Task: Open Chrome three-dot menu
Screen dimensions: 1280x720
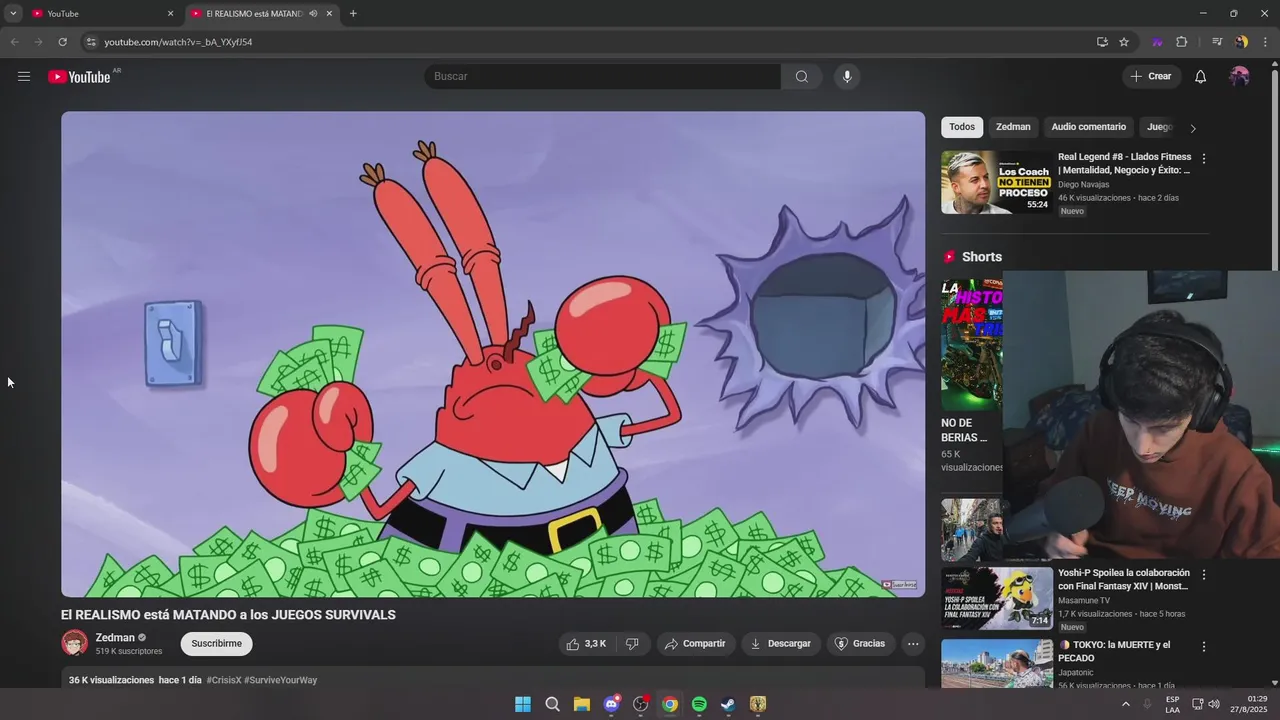Action: click(1265, 42)
